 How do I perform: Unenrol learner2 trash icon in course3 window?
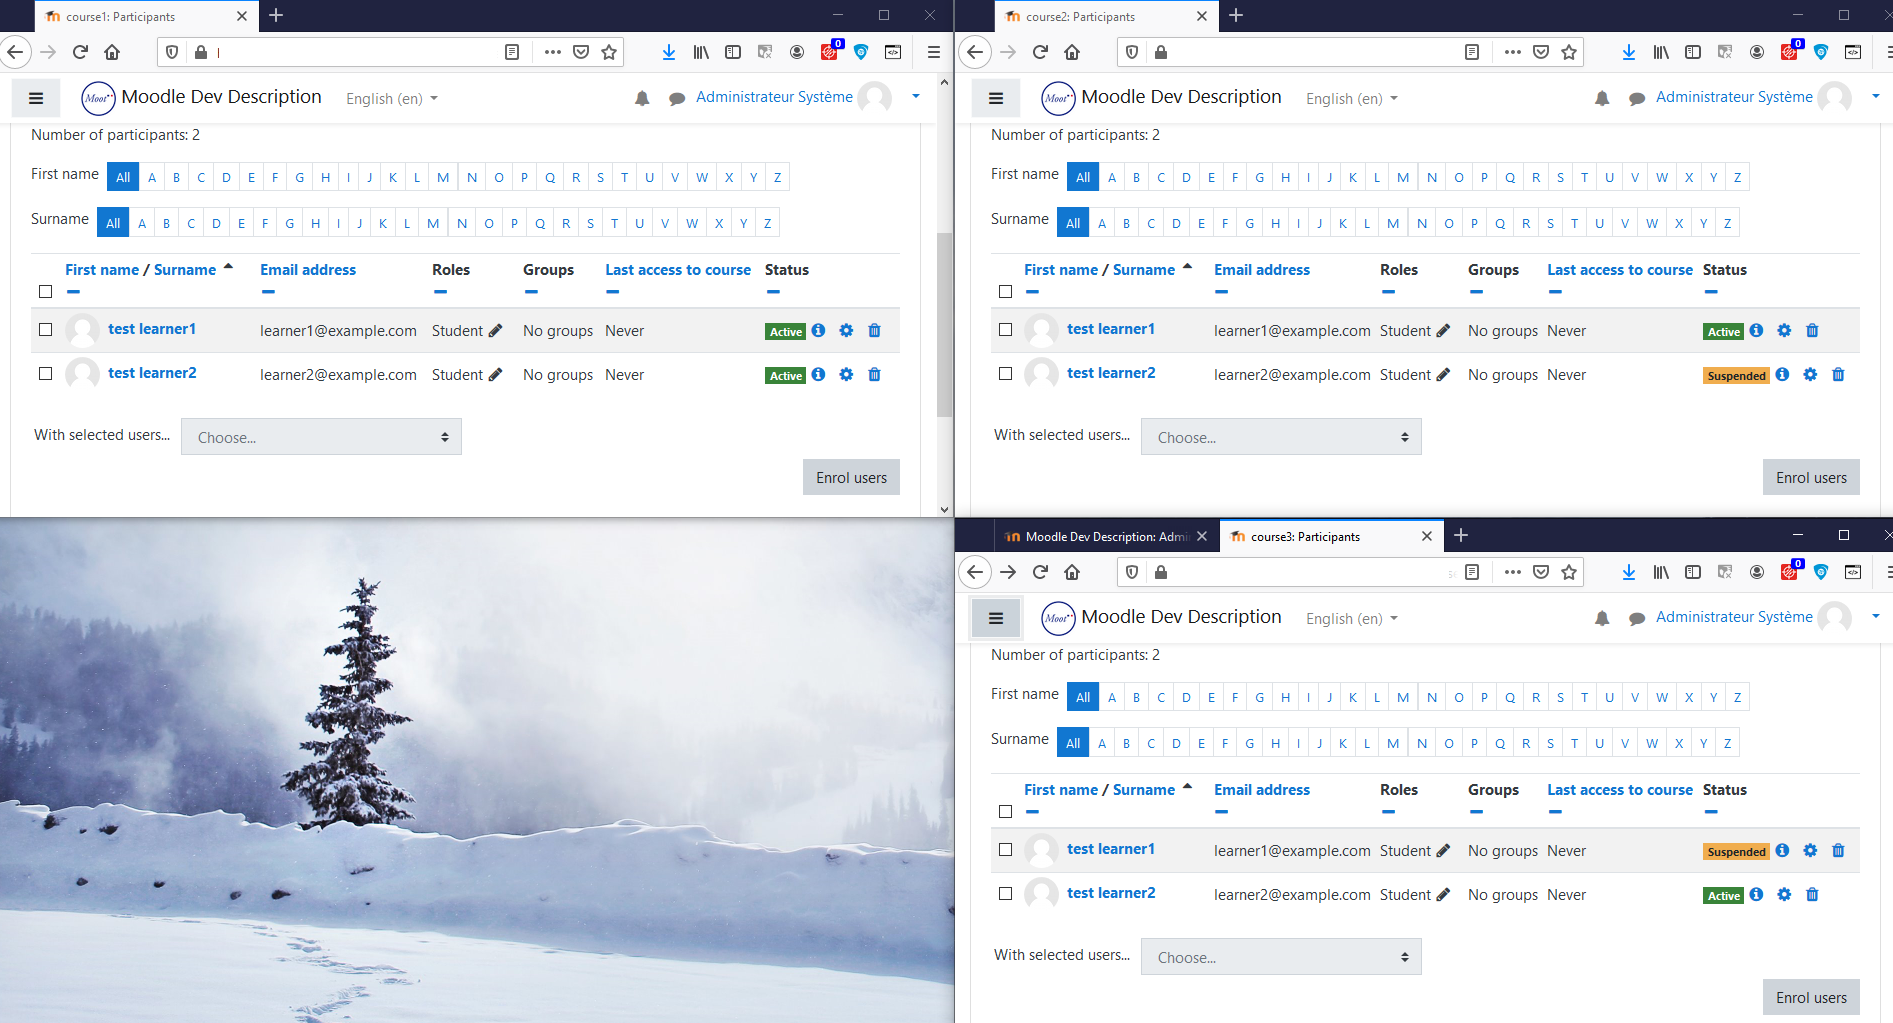coord(1812,895)
